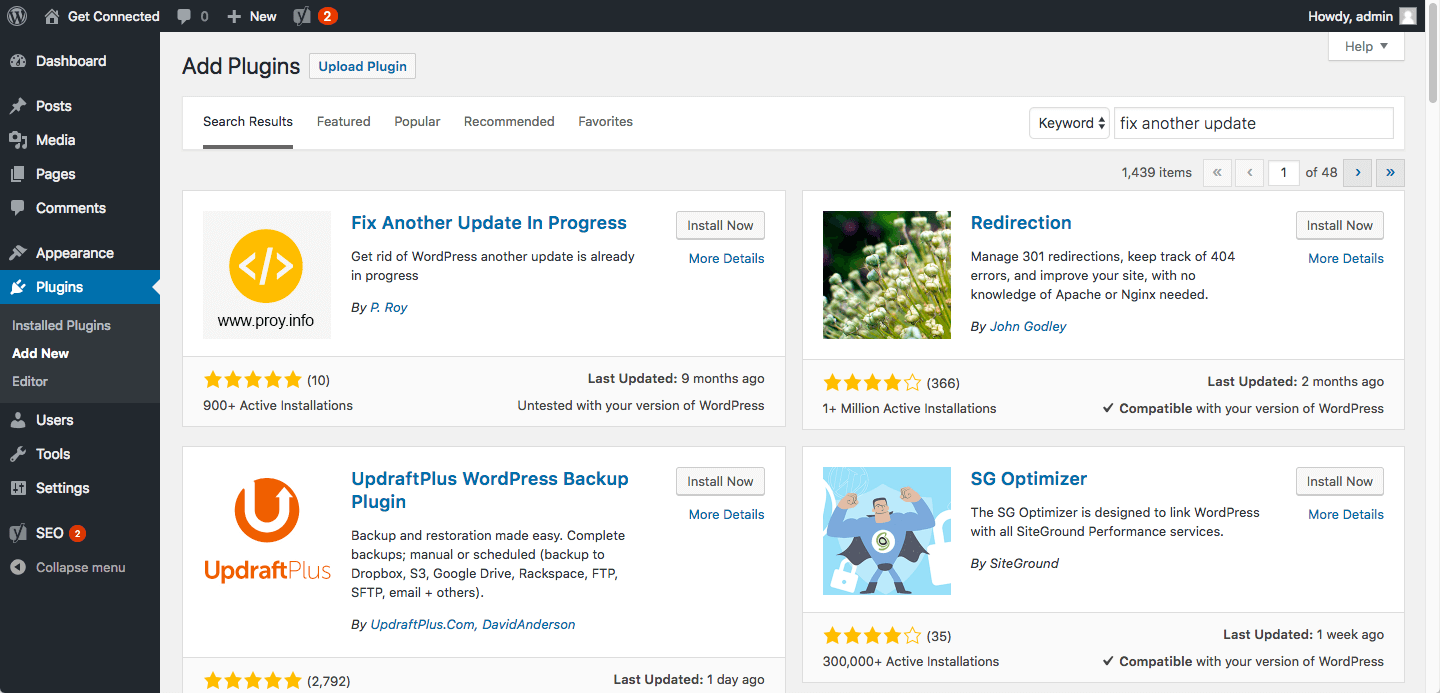Click the Posts pushpin icon
Viewport: 1440px width, 693px height.
tap(18, 106)
